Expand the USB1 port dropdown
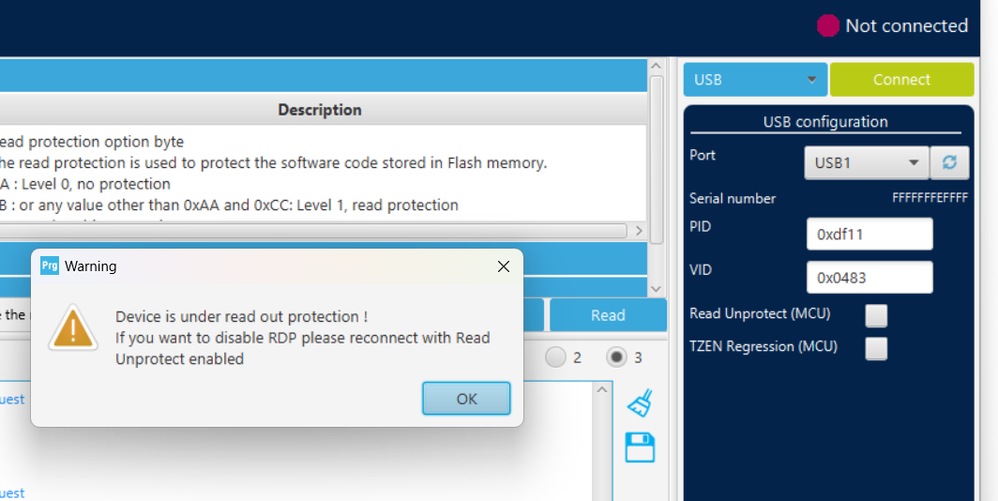This screenshot has width=998, height=501. [x=866, y=162]
